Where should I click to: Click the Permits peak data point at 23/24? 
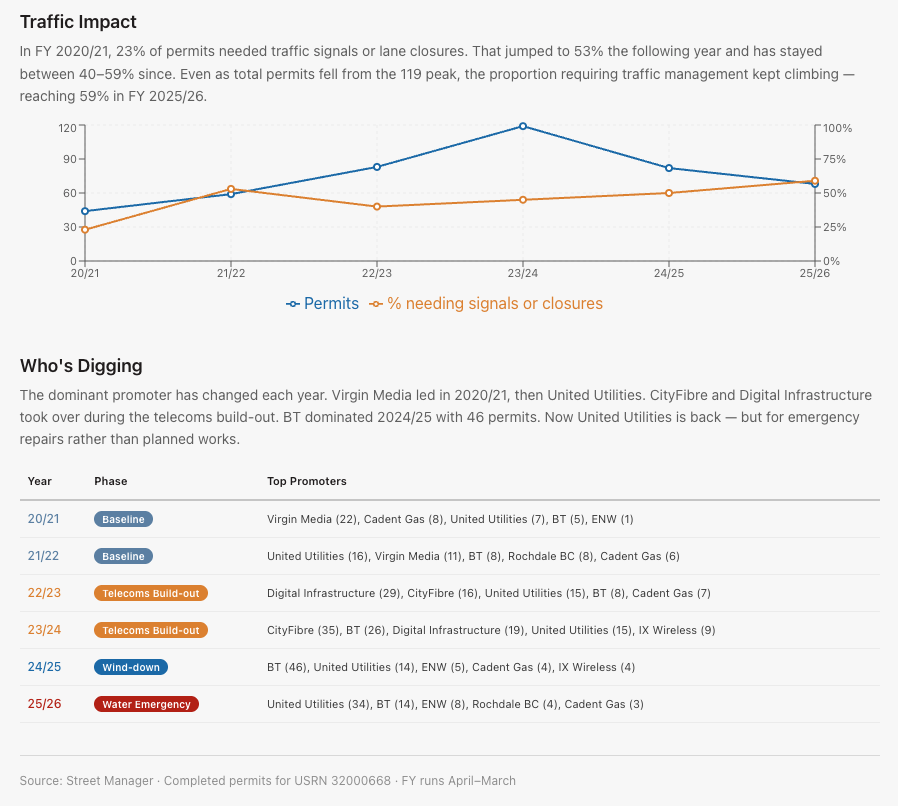523,126
